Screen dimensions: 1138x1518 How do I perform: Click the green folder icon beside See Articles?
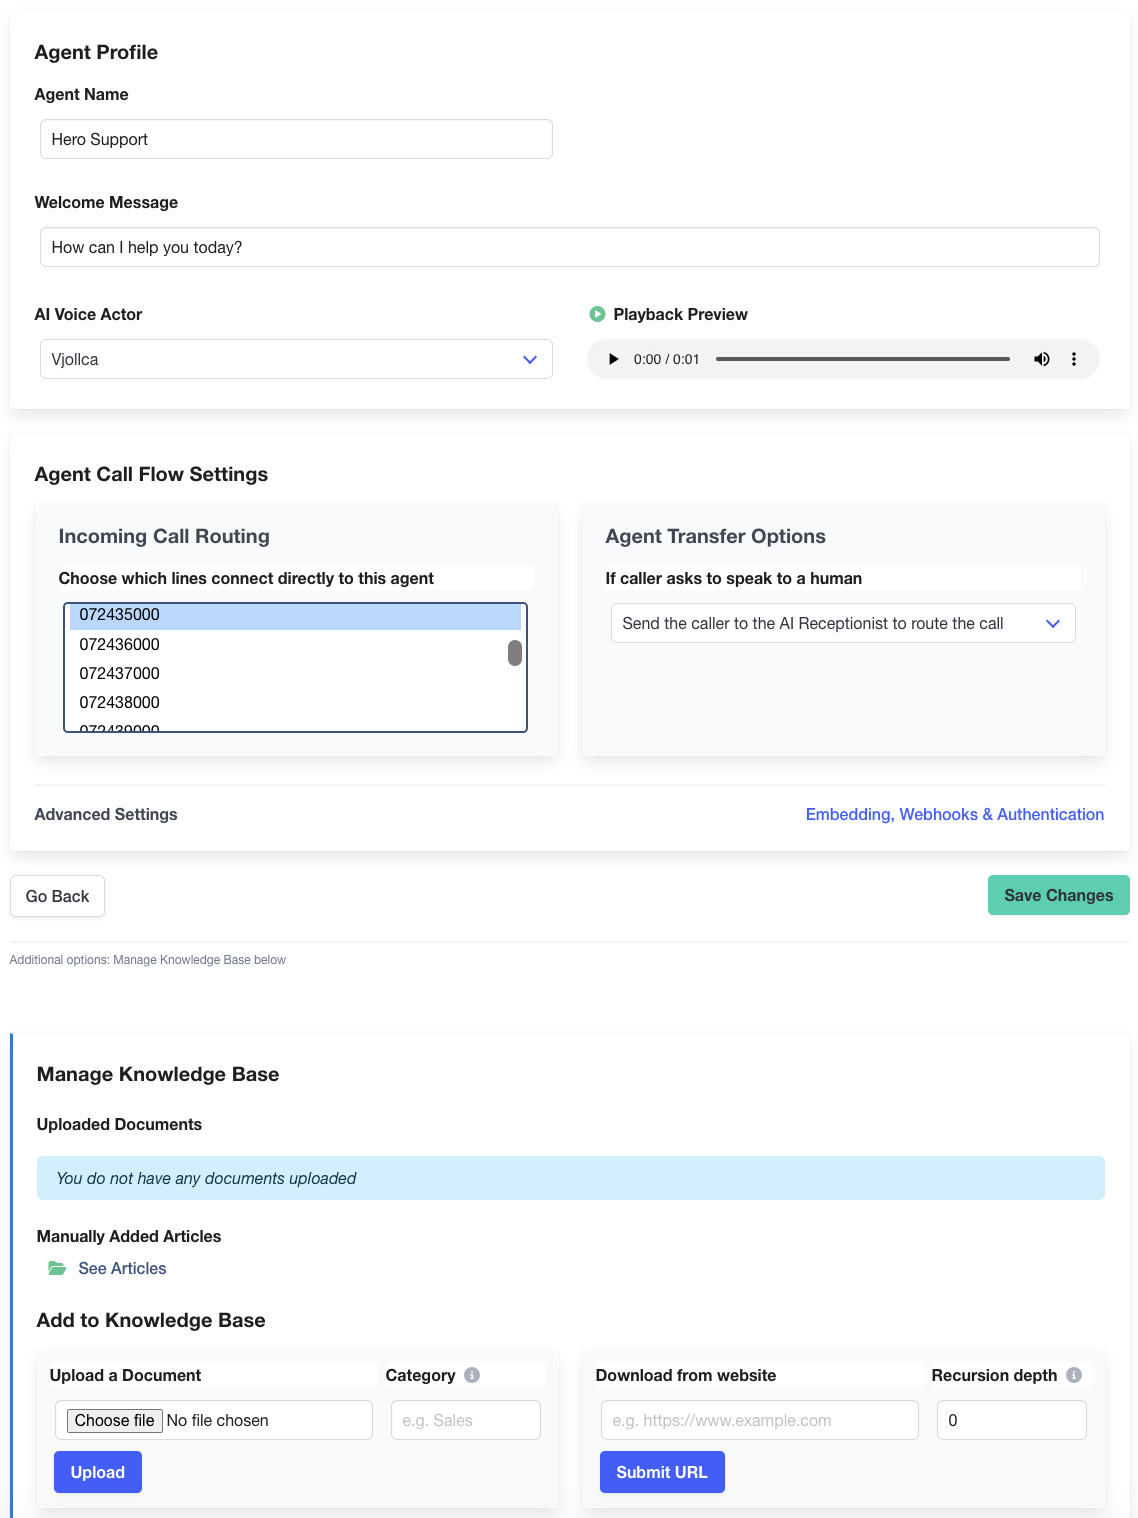[57, 1268]
